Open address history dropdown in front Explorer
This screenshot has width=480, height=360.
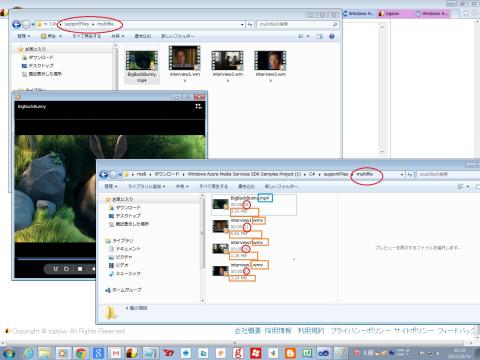pos(402,174)
